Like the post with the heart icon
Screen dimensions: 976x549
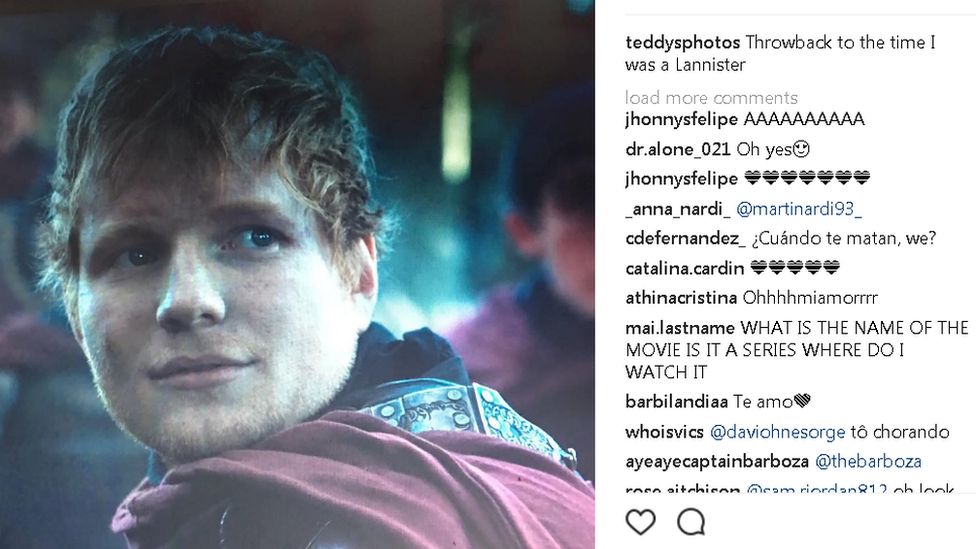(x=640, y=521)
